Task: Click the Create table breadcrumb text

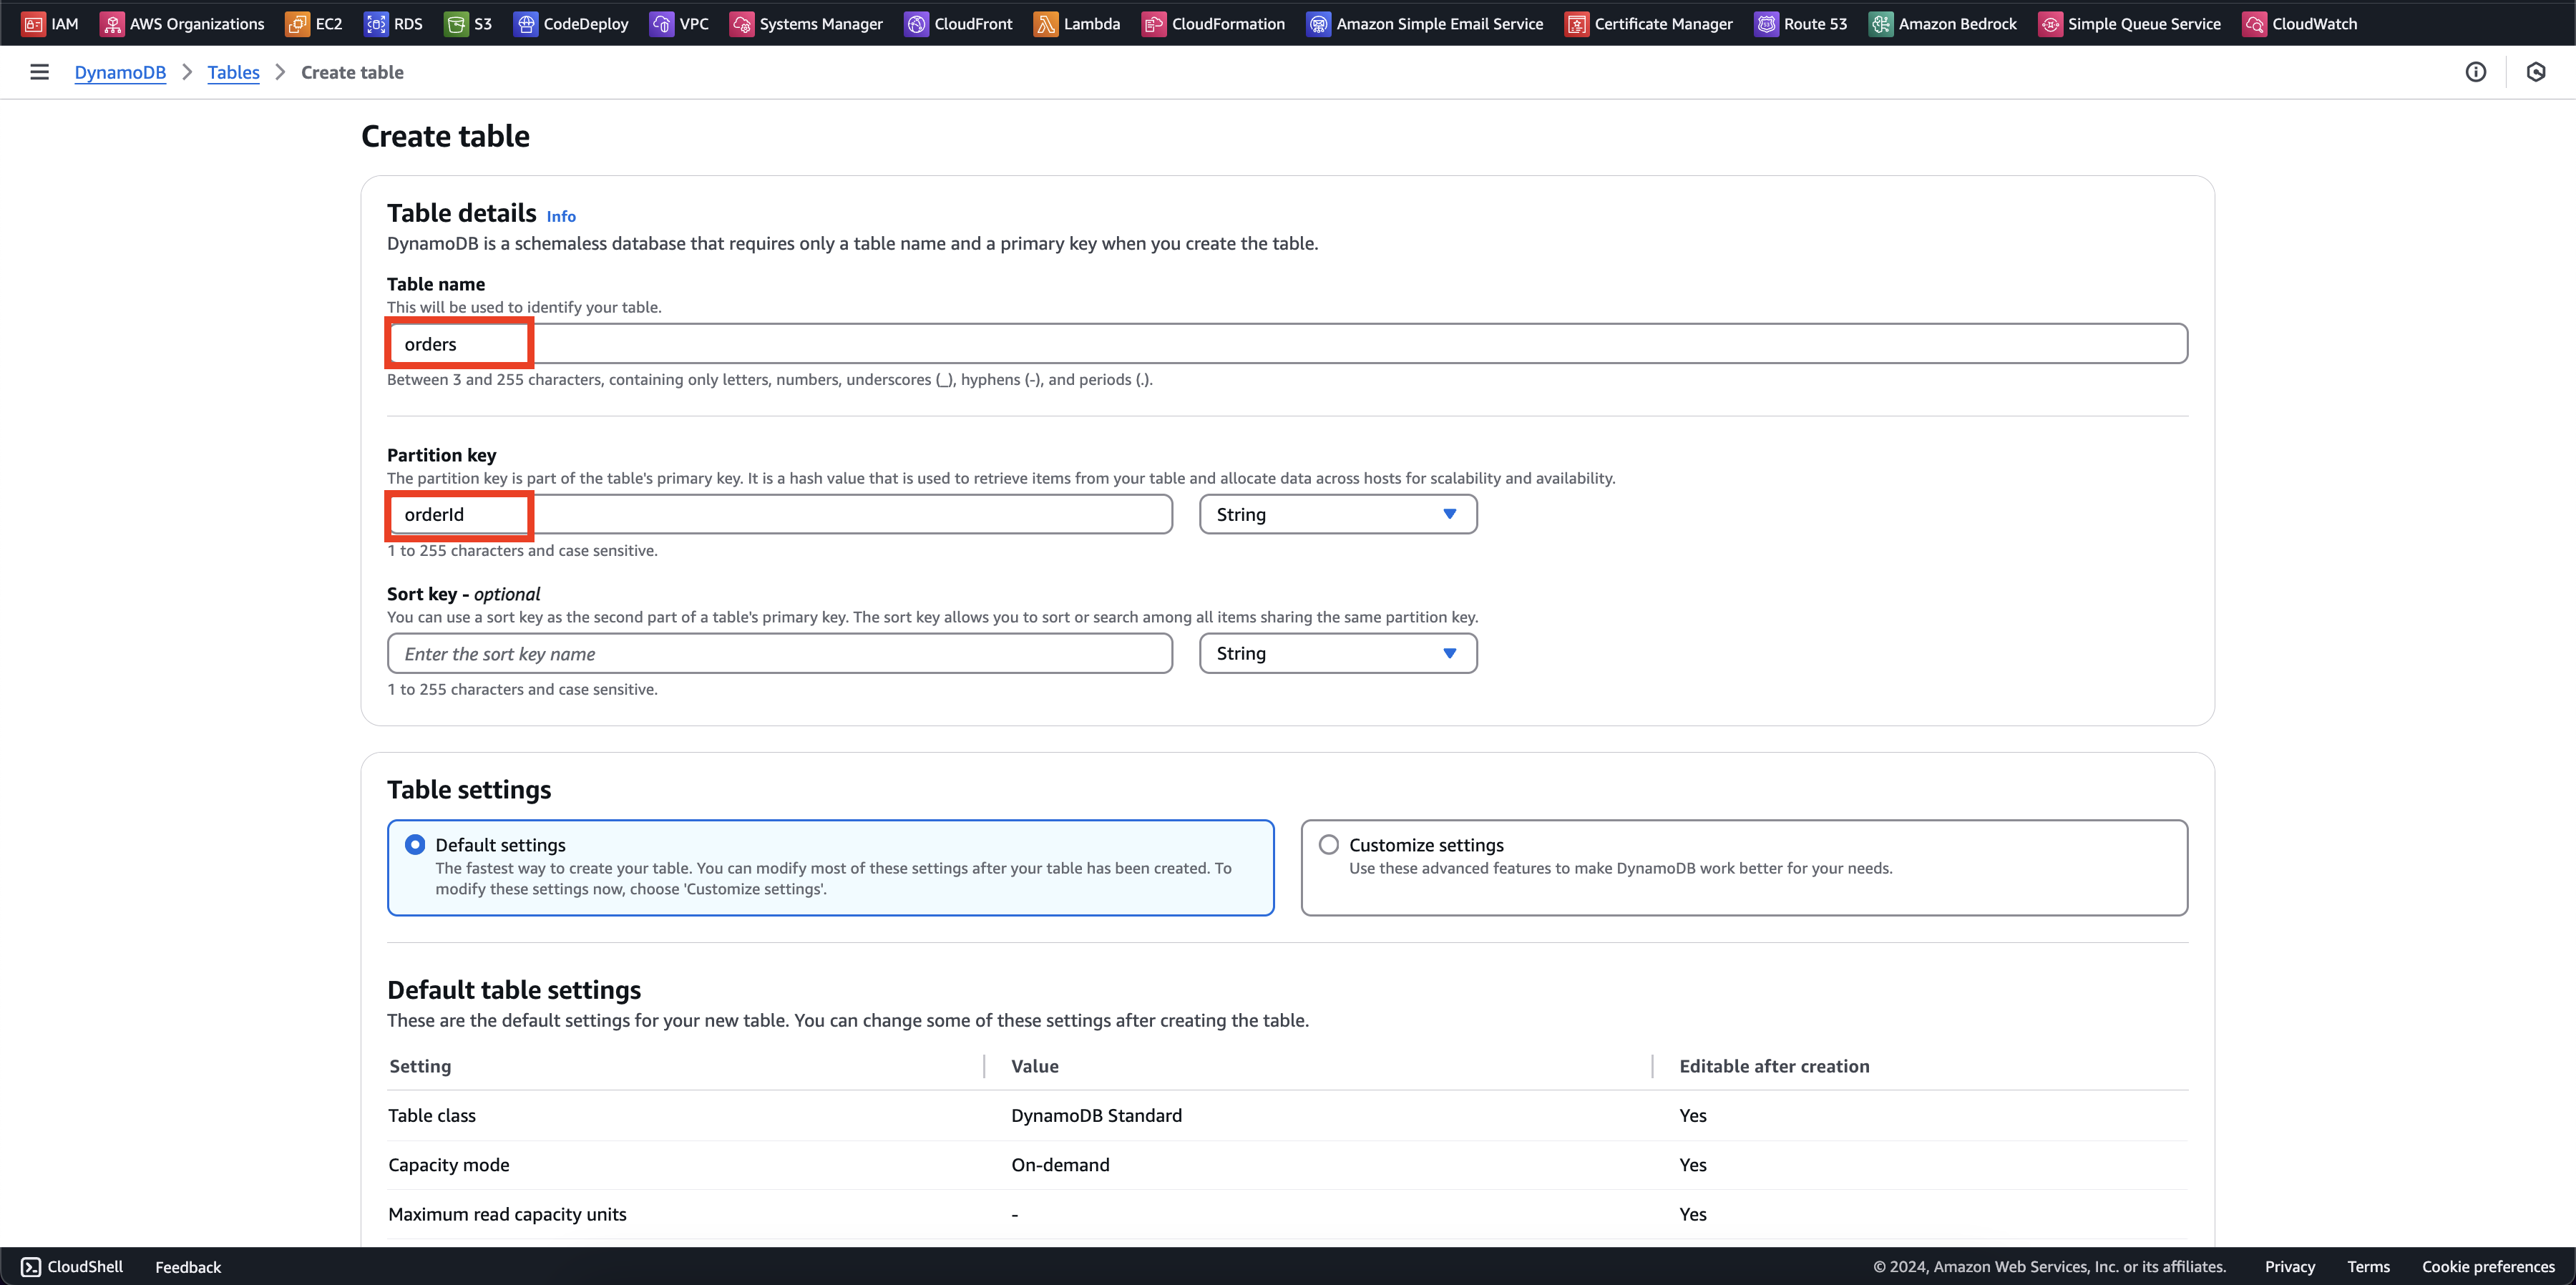Action: [x=352, y=72]
